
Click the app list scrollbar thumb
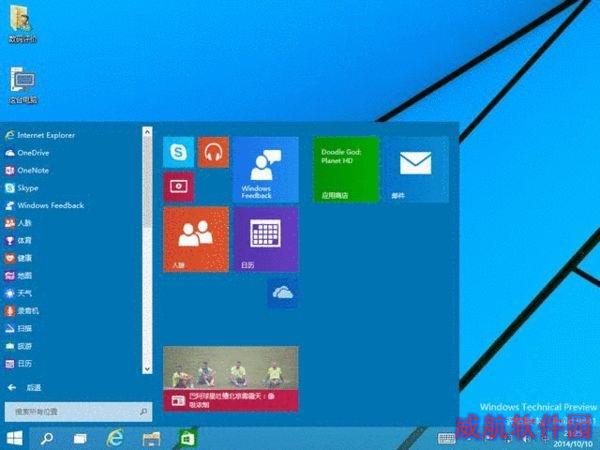147,182
